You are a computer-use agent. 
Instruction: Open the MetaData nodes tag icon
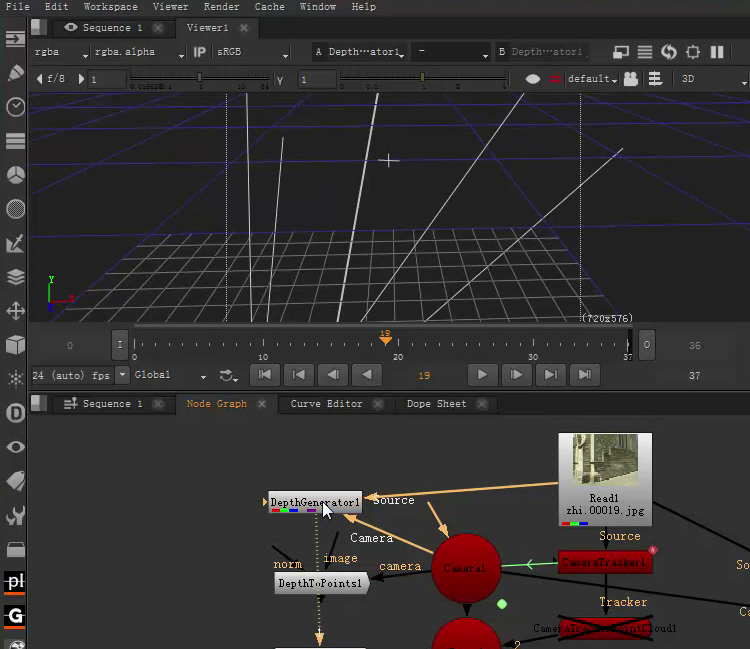tap(15, 481)
